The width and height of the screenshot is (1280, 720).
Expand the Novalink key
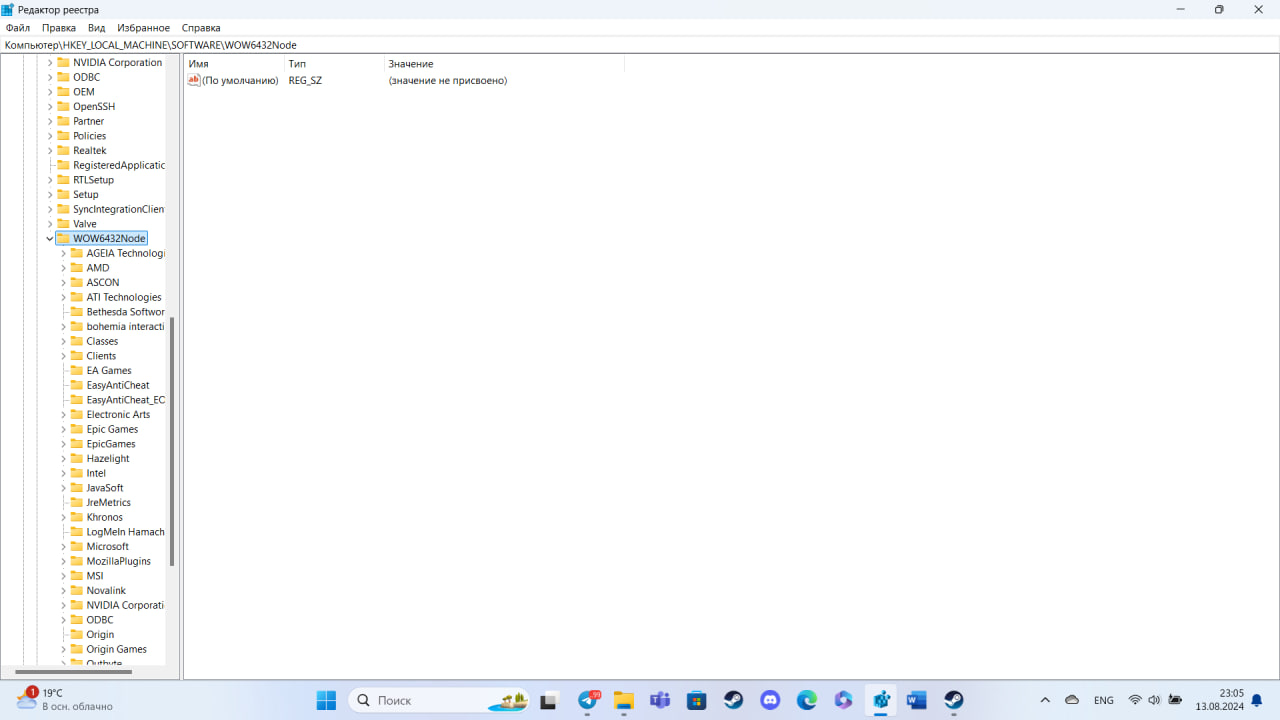coord(64,591)
